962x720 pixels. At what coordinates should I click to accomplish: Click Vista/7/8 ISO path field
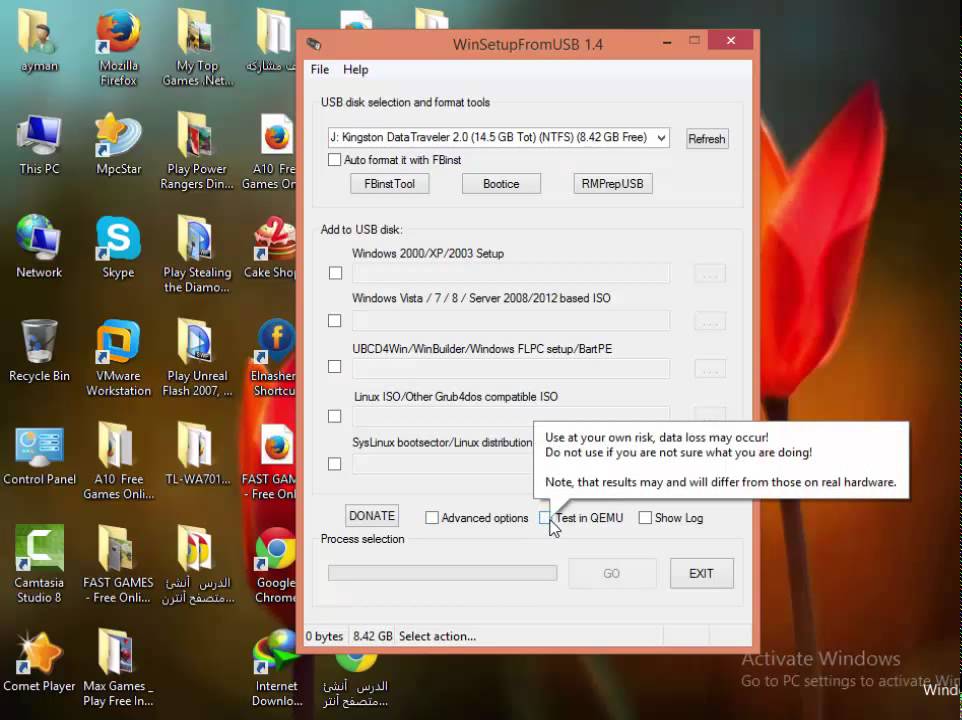(x=511, y=321)
